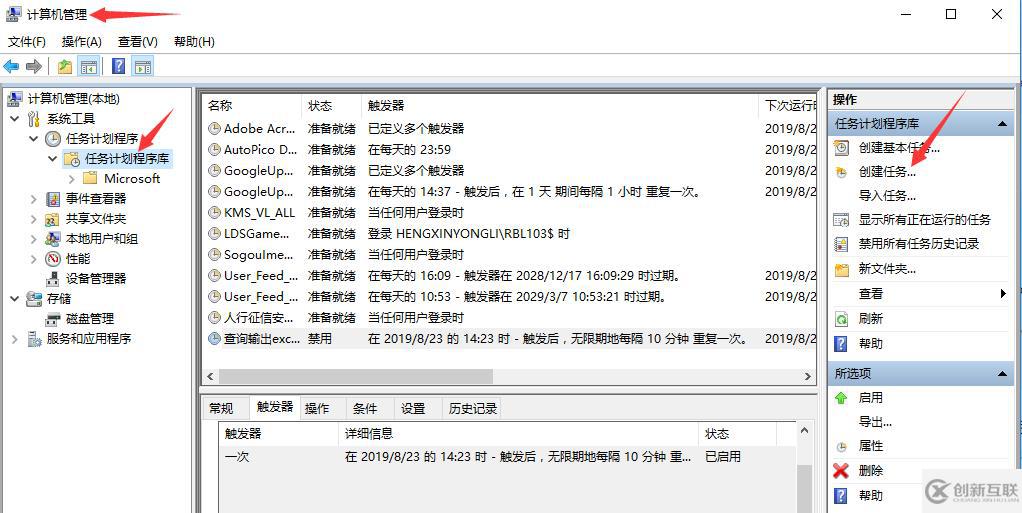Expand the 共享文件夹 node arrow
This screenshot has width=1022, height=513.
[x=34, y=219]
